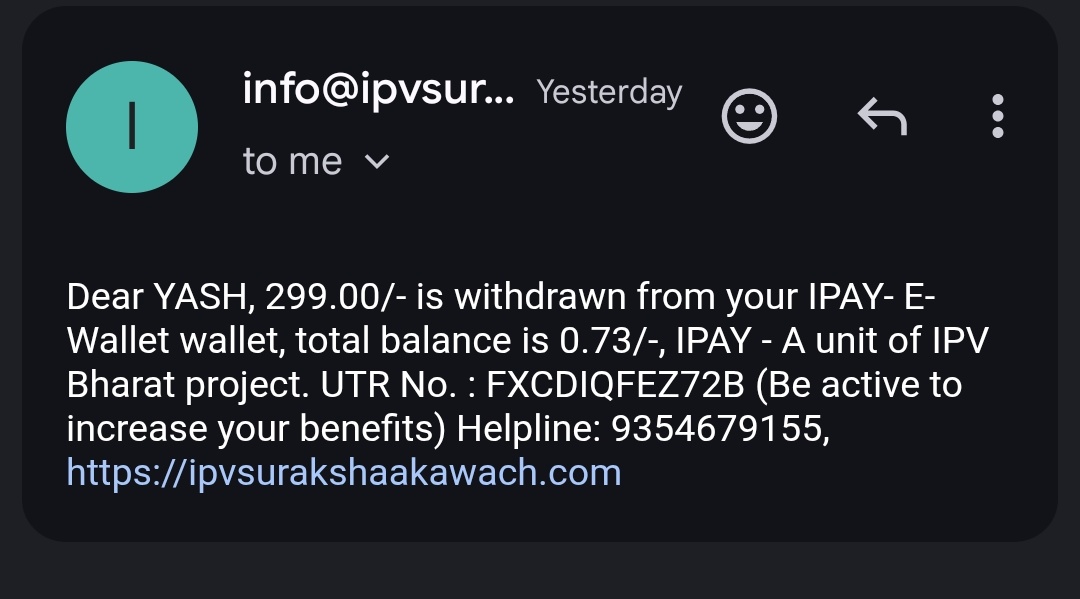The width and height of the screenshot is (1080, 599).
Task: Tap the "to me" recipient label
Action: pos(292,161)
